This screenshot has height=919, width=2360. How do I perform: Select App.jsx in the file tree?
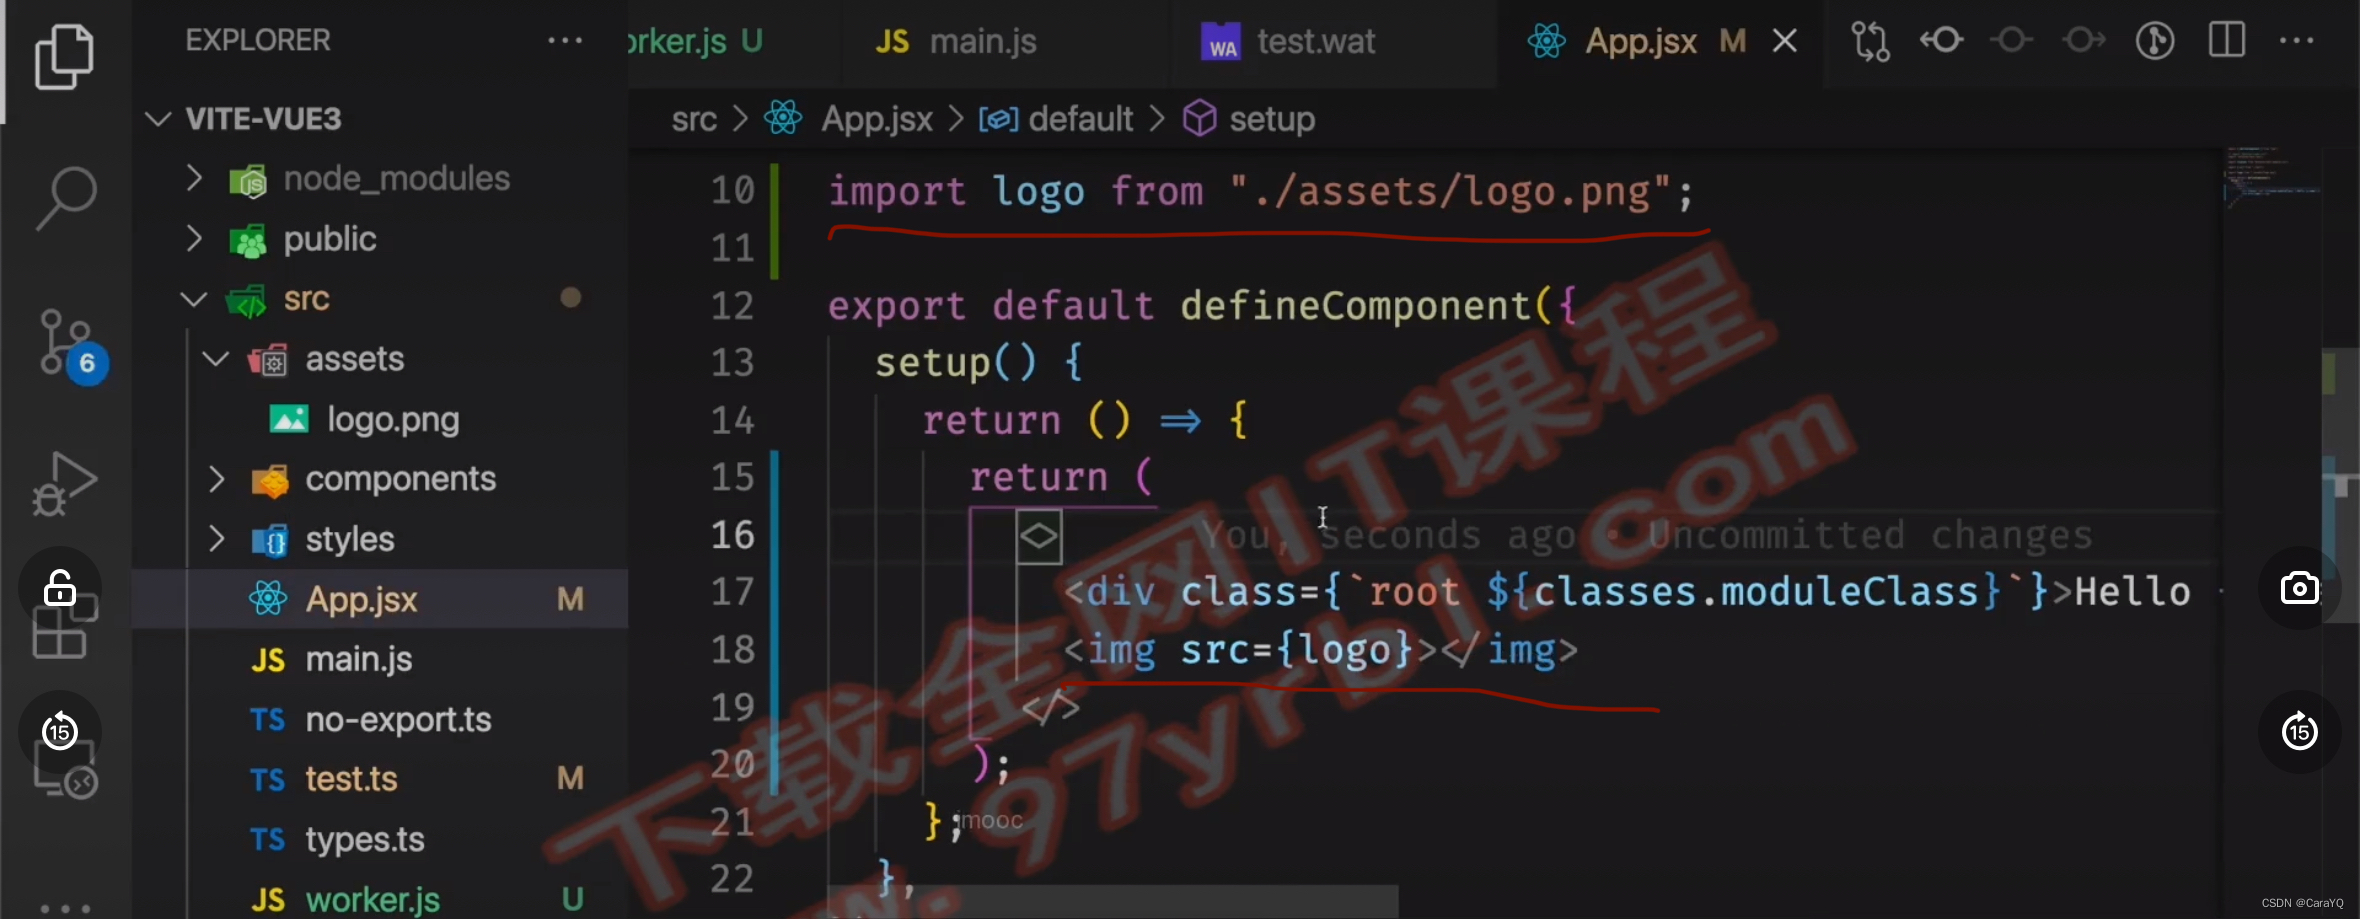[380, 599]
